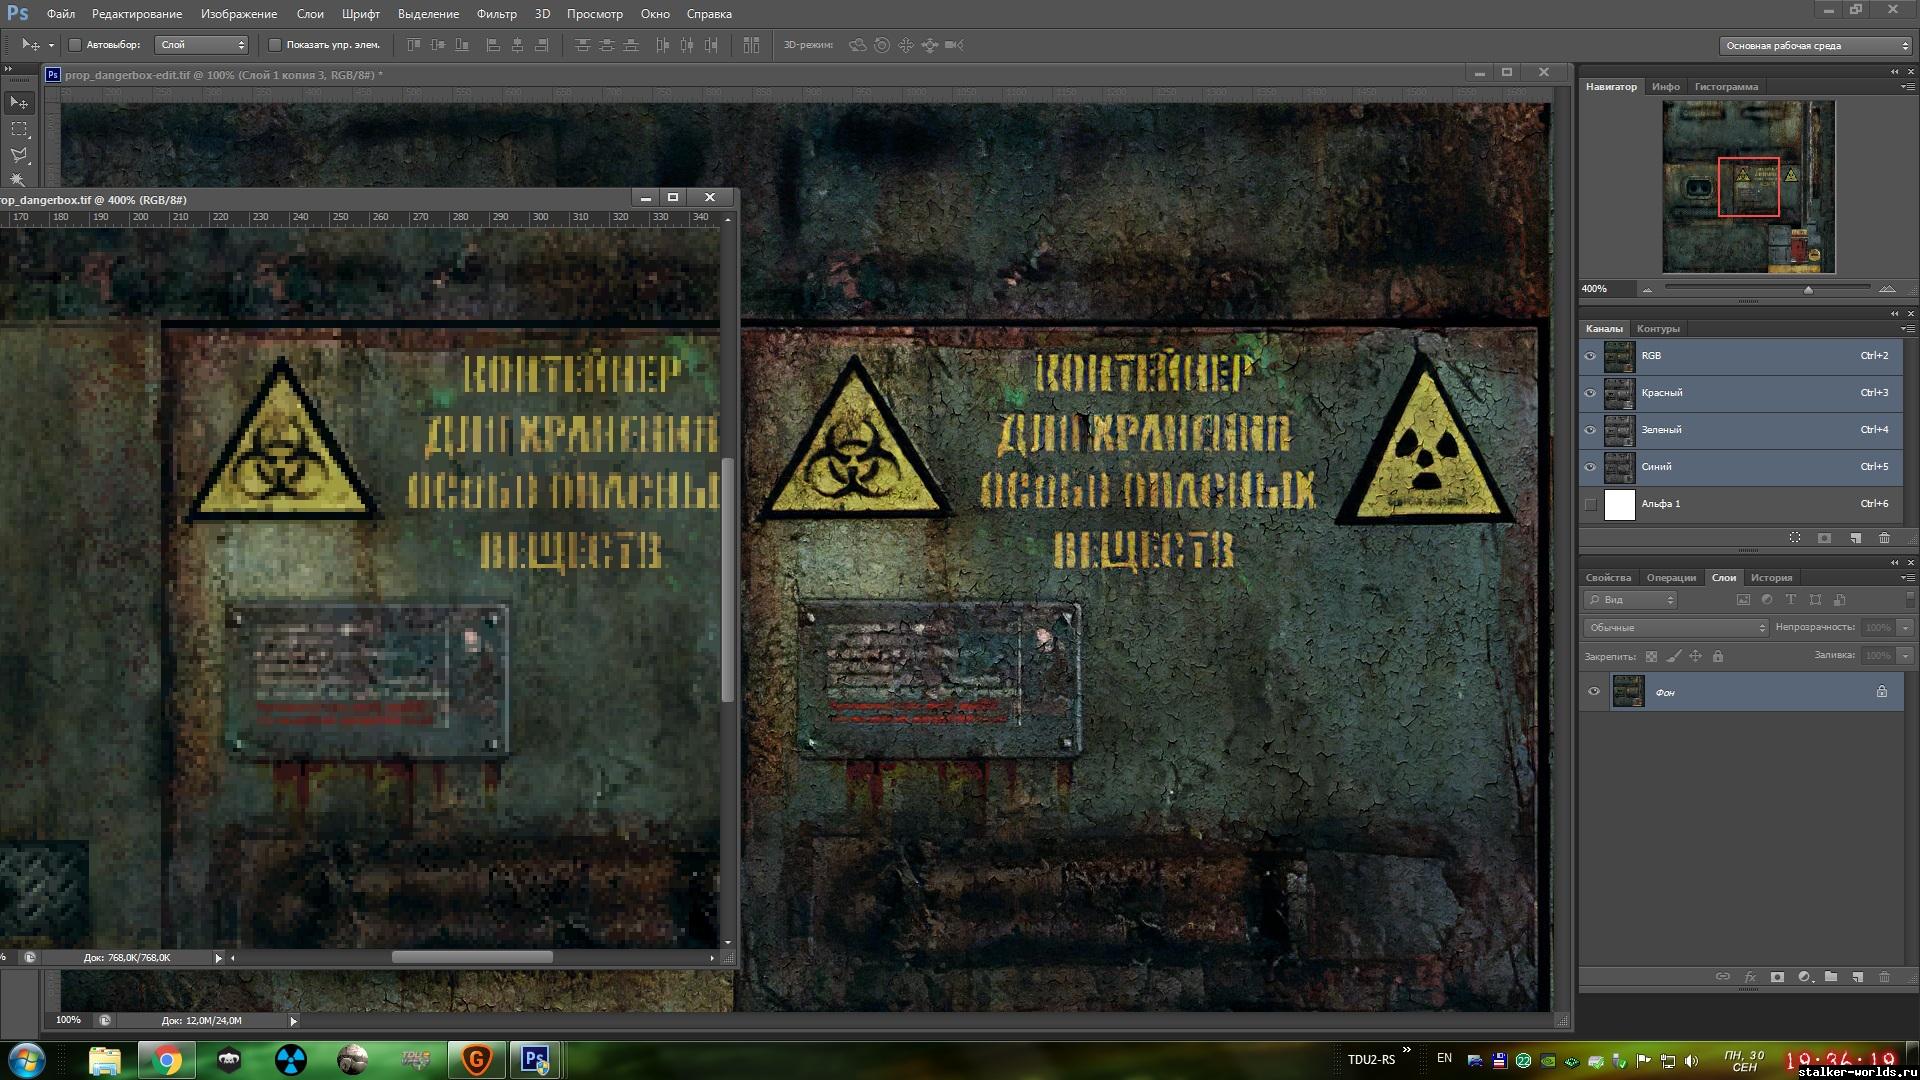Toggle layer filtering switch on
Screen dimensions: 1920x1080
click(x=1909, y=599)
